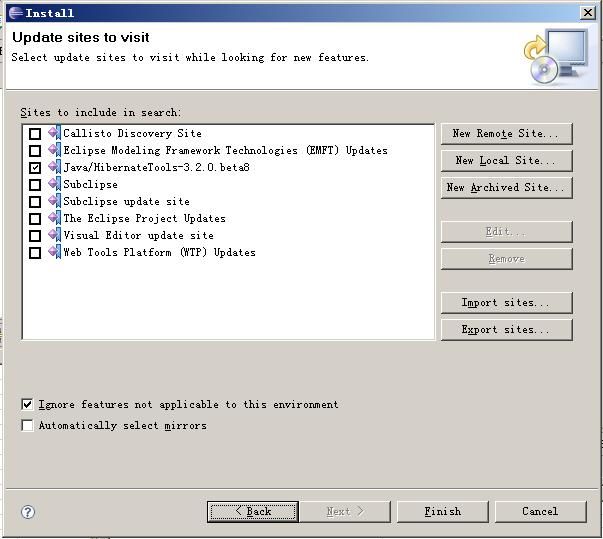This screenshot has width=603, height=539.
Task: Select 'Callisto Discovery Site' row text
Action: (x=132, y=133)
